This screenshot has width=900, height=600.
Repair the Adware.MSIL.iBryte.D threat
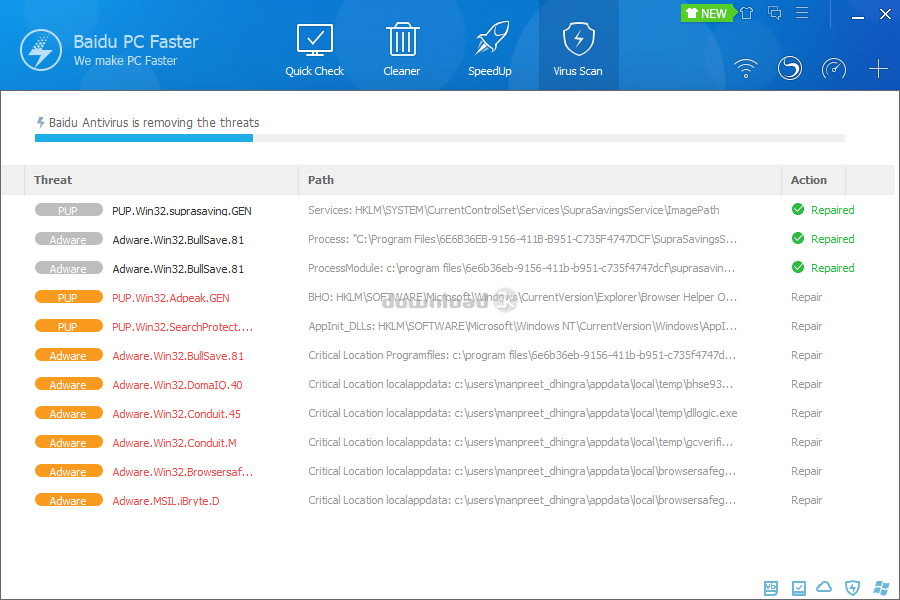click(x=806, y=500)
